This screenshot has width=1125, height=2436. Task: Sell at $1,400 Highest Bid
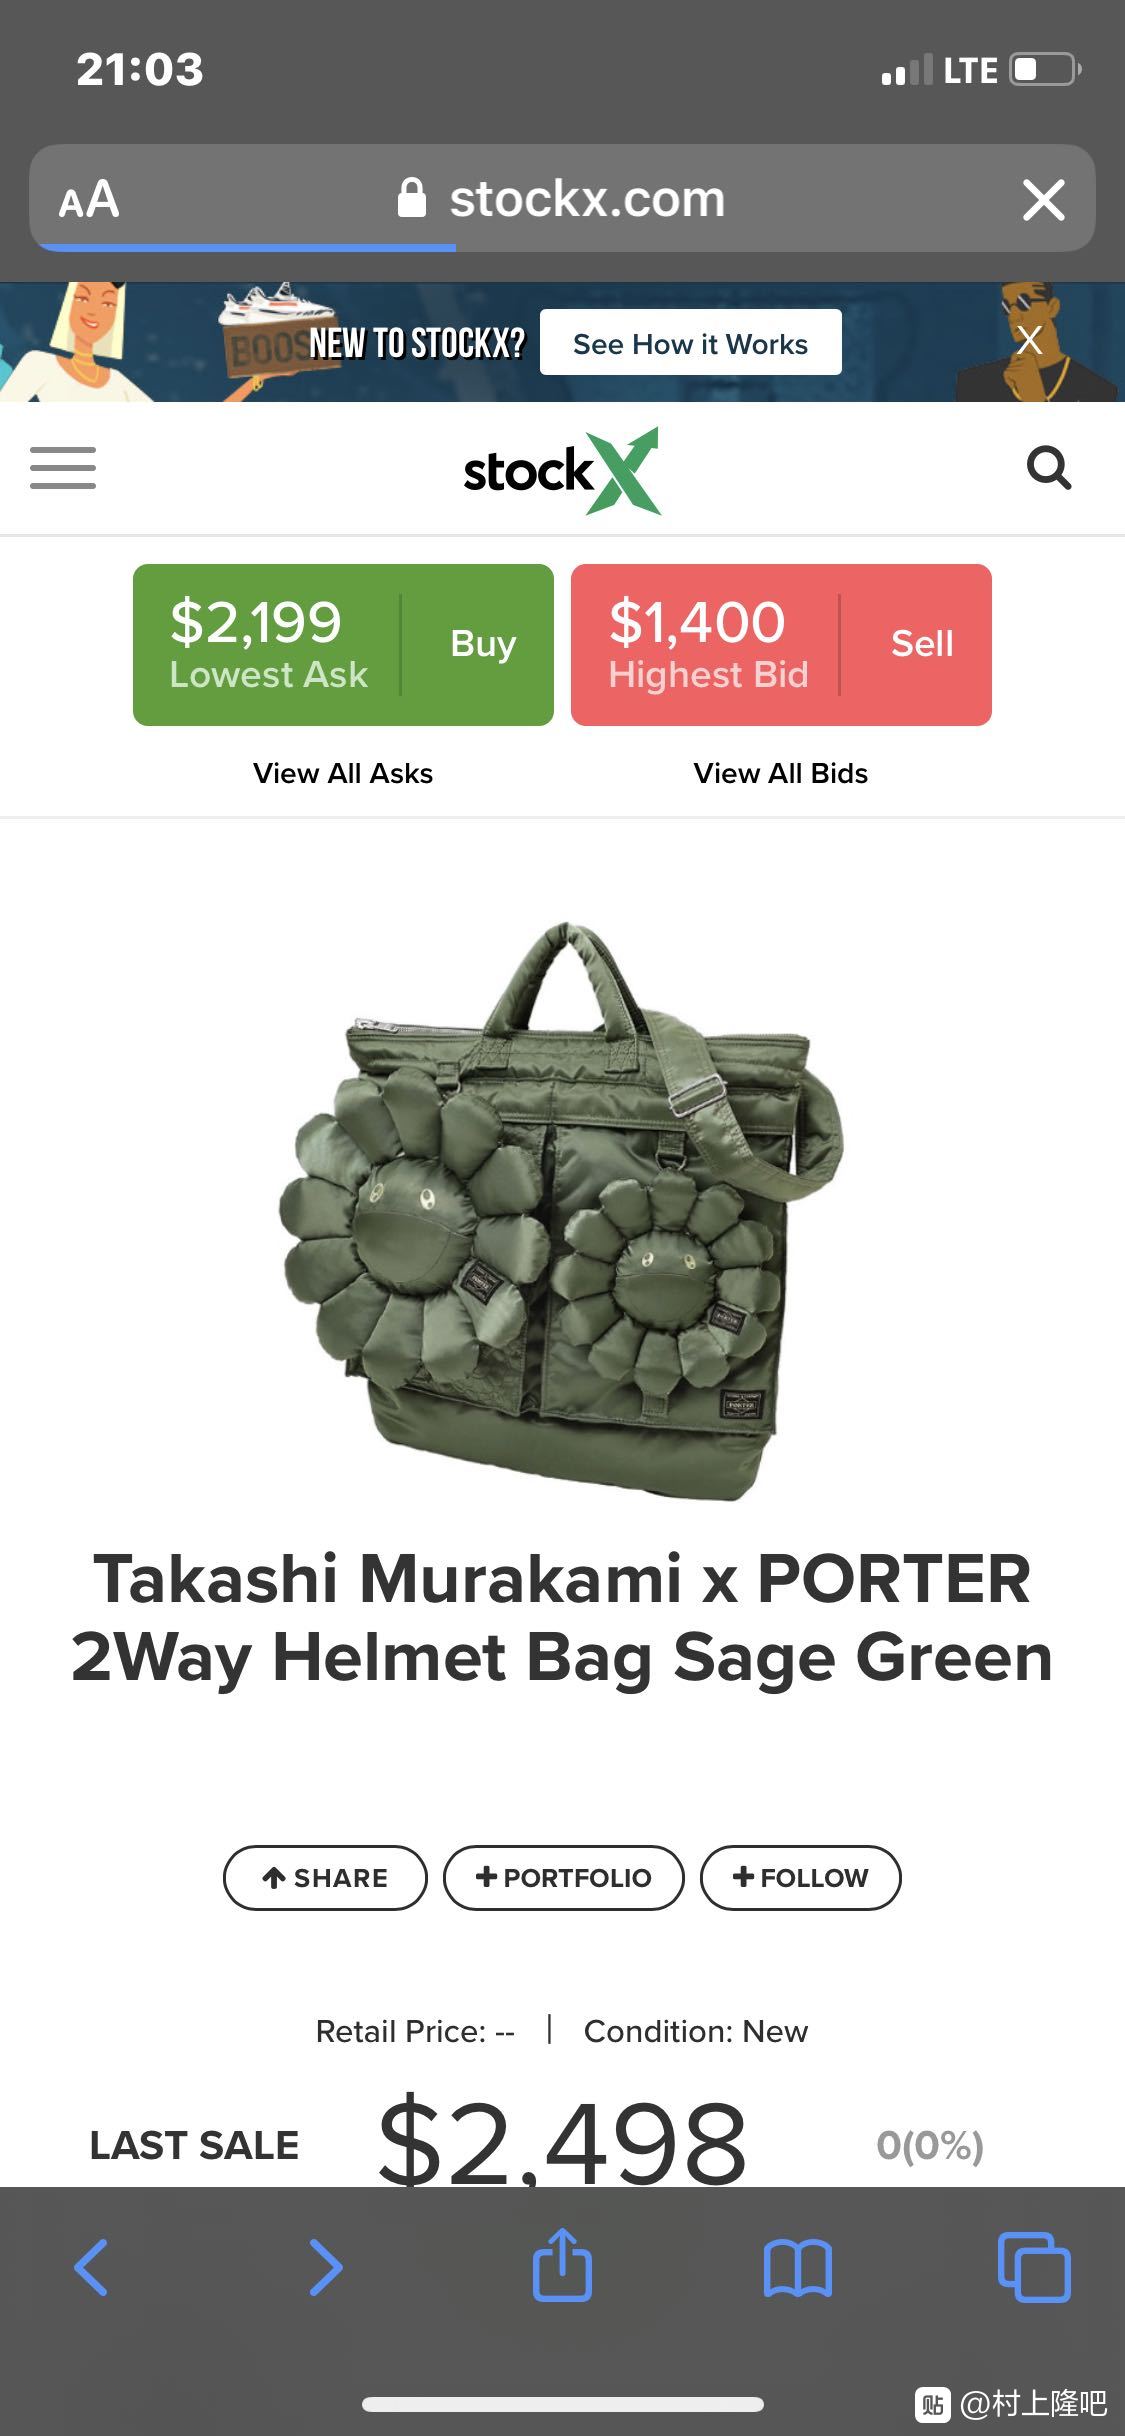pos(781,645)
